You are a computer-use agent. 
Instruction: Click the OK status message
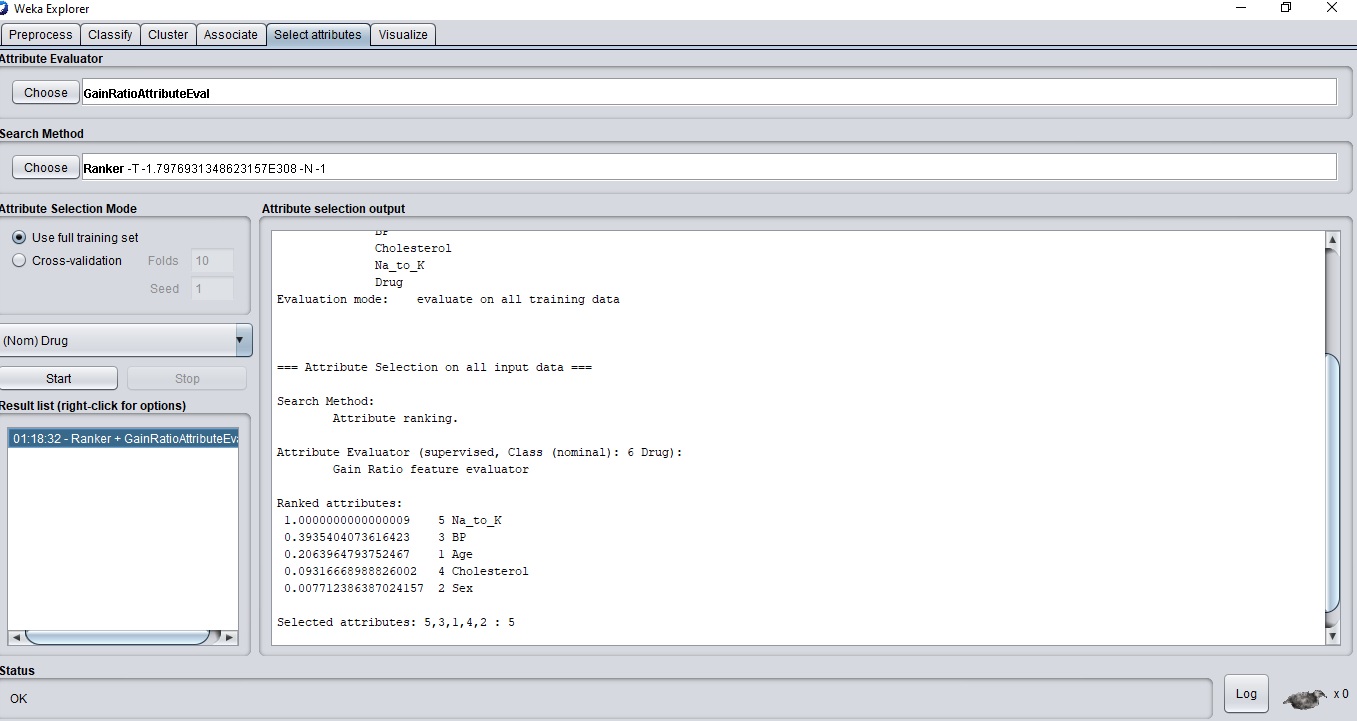pos(18,698)
